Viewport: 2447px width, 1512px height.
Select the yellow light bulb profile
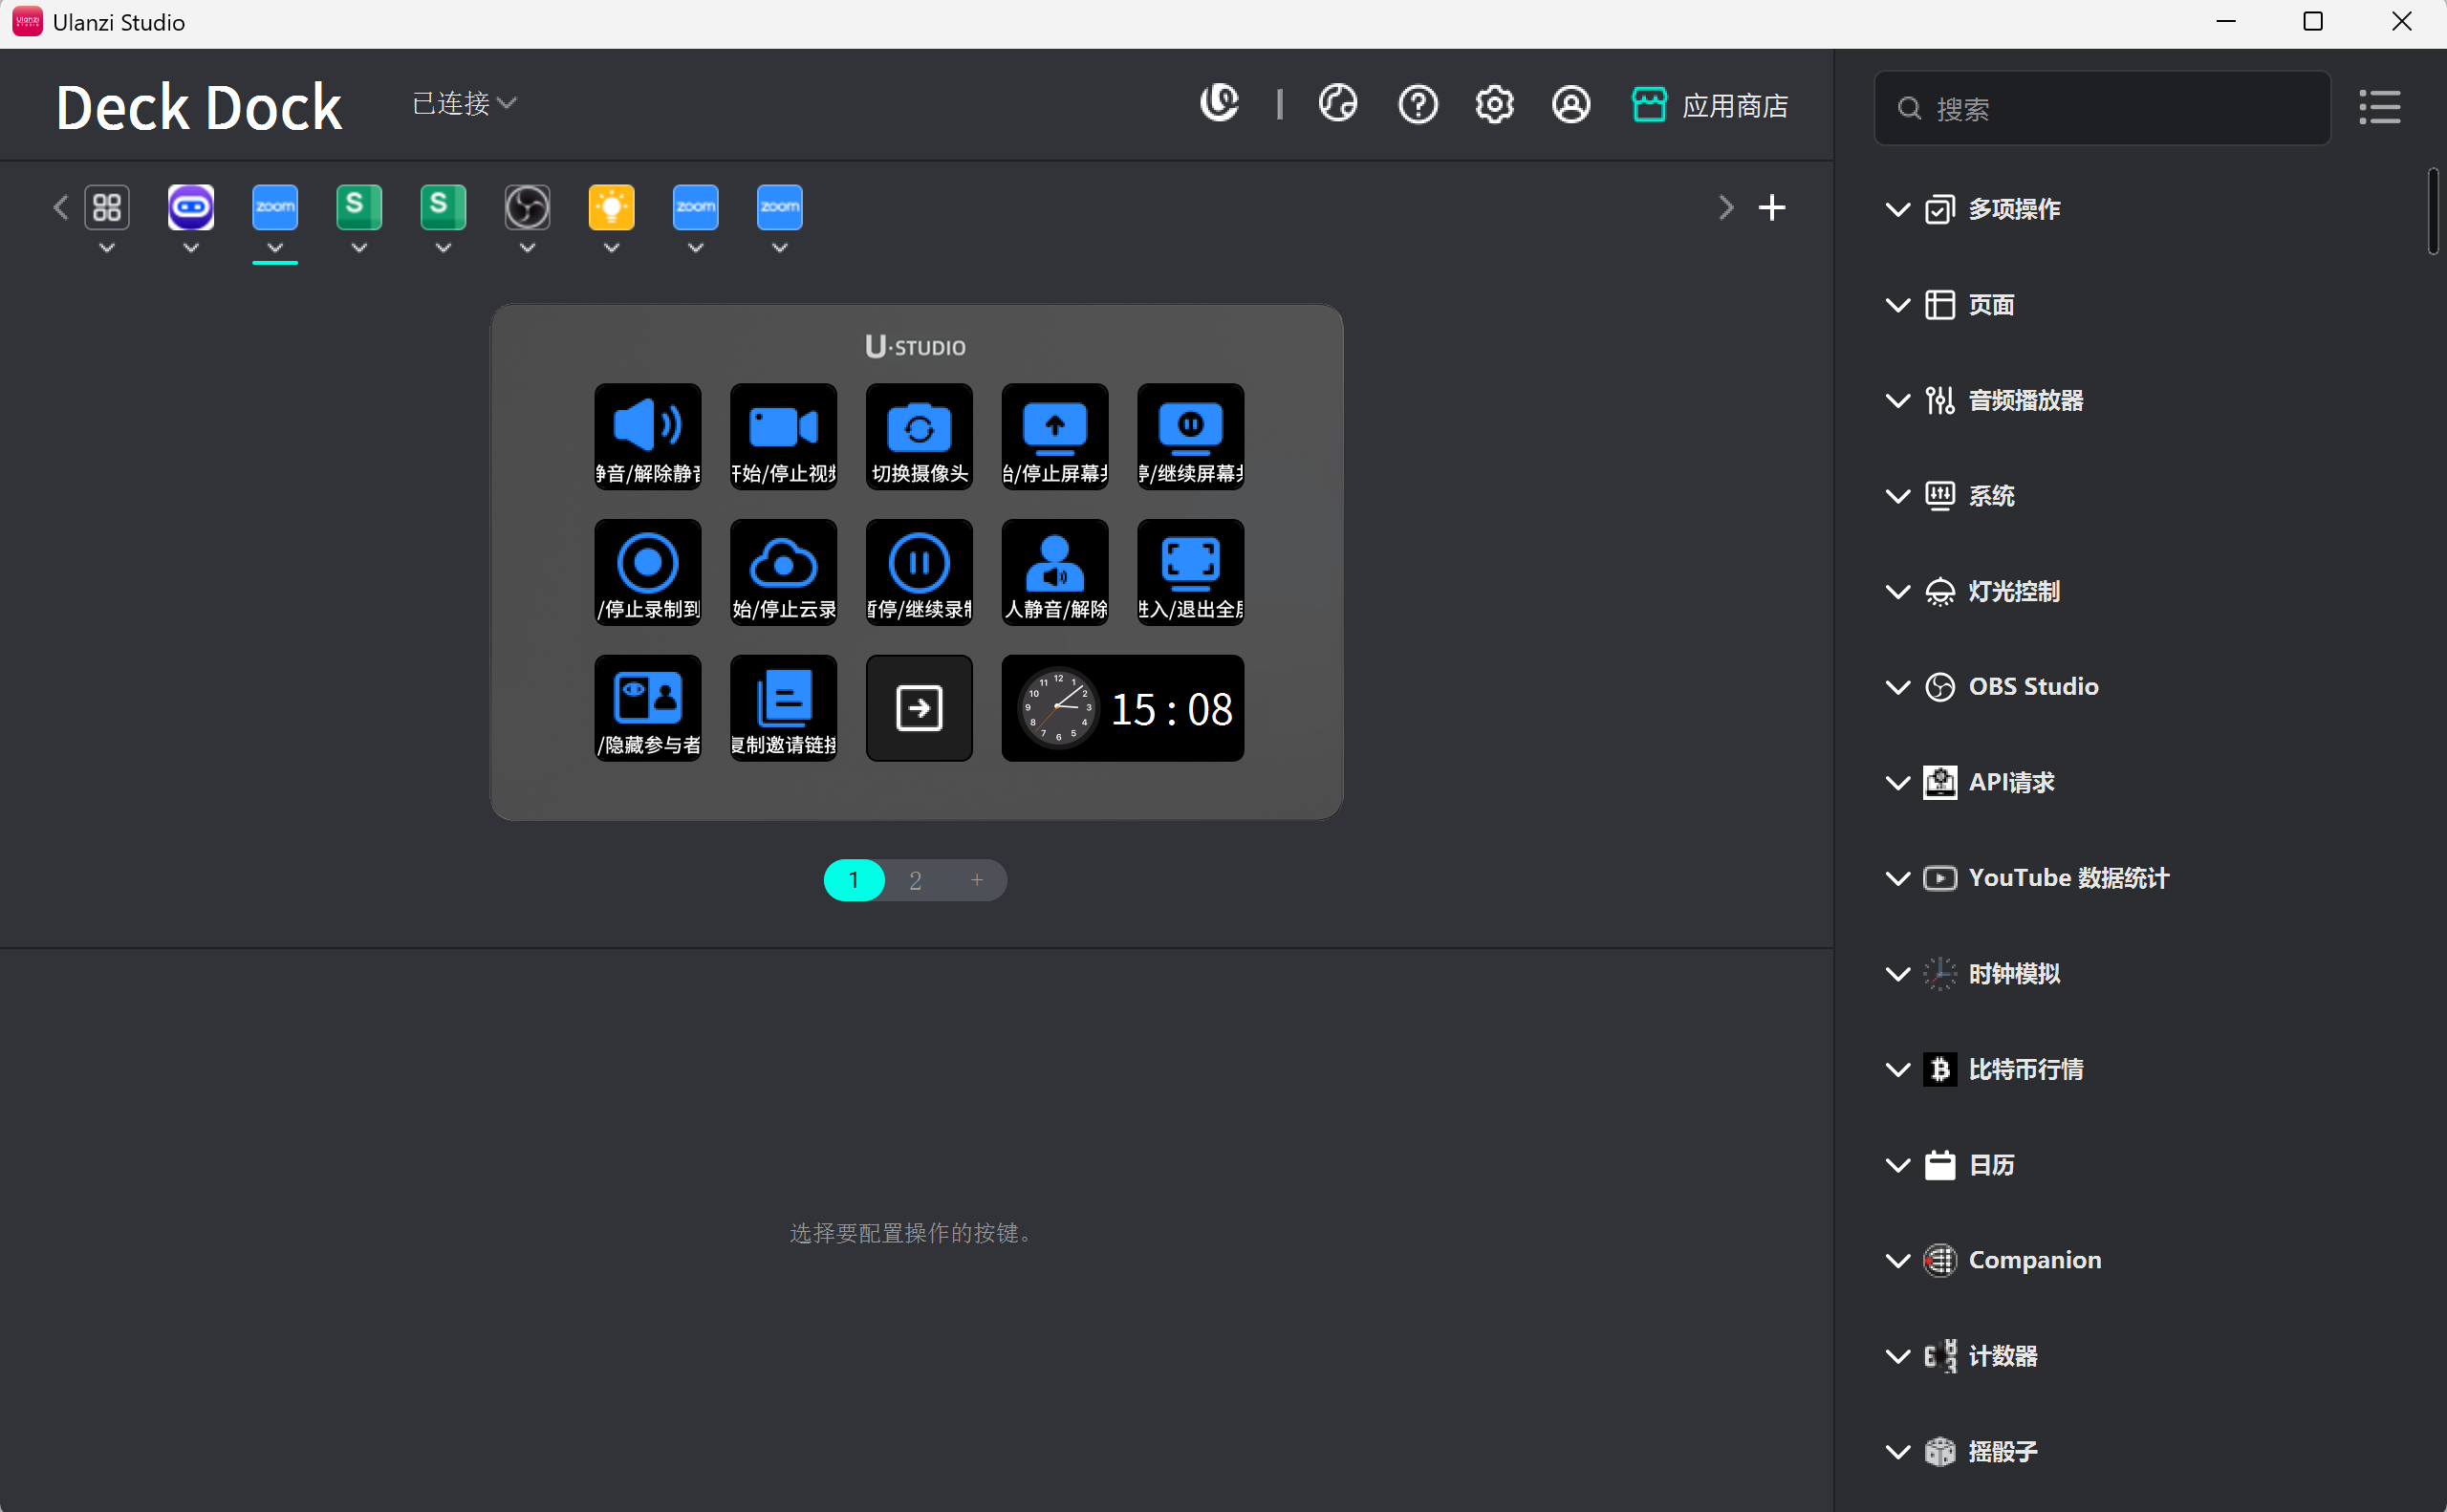(x=611, y=208)
